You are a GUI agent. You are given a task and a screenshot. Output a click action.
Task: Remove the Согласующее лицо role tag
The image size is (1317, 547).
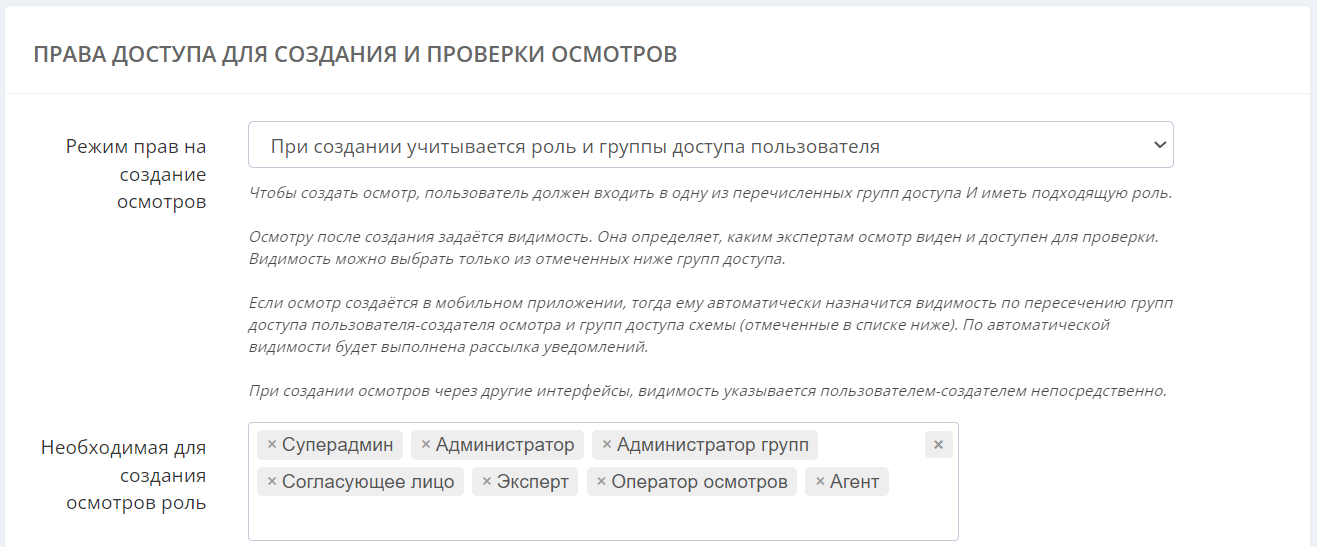(272, 482)
